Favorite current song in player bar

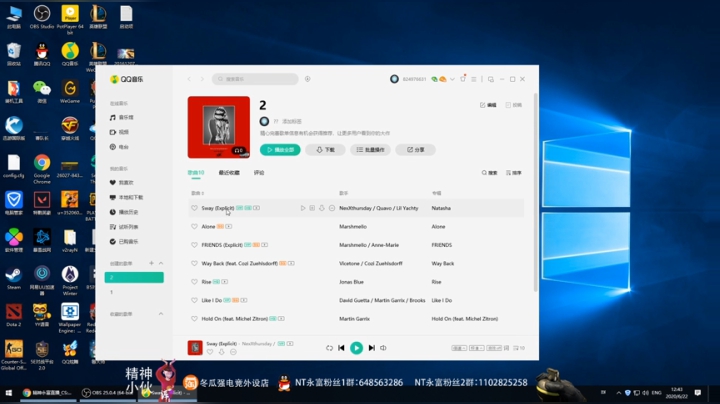click(x=210, y=352)
